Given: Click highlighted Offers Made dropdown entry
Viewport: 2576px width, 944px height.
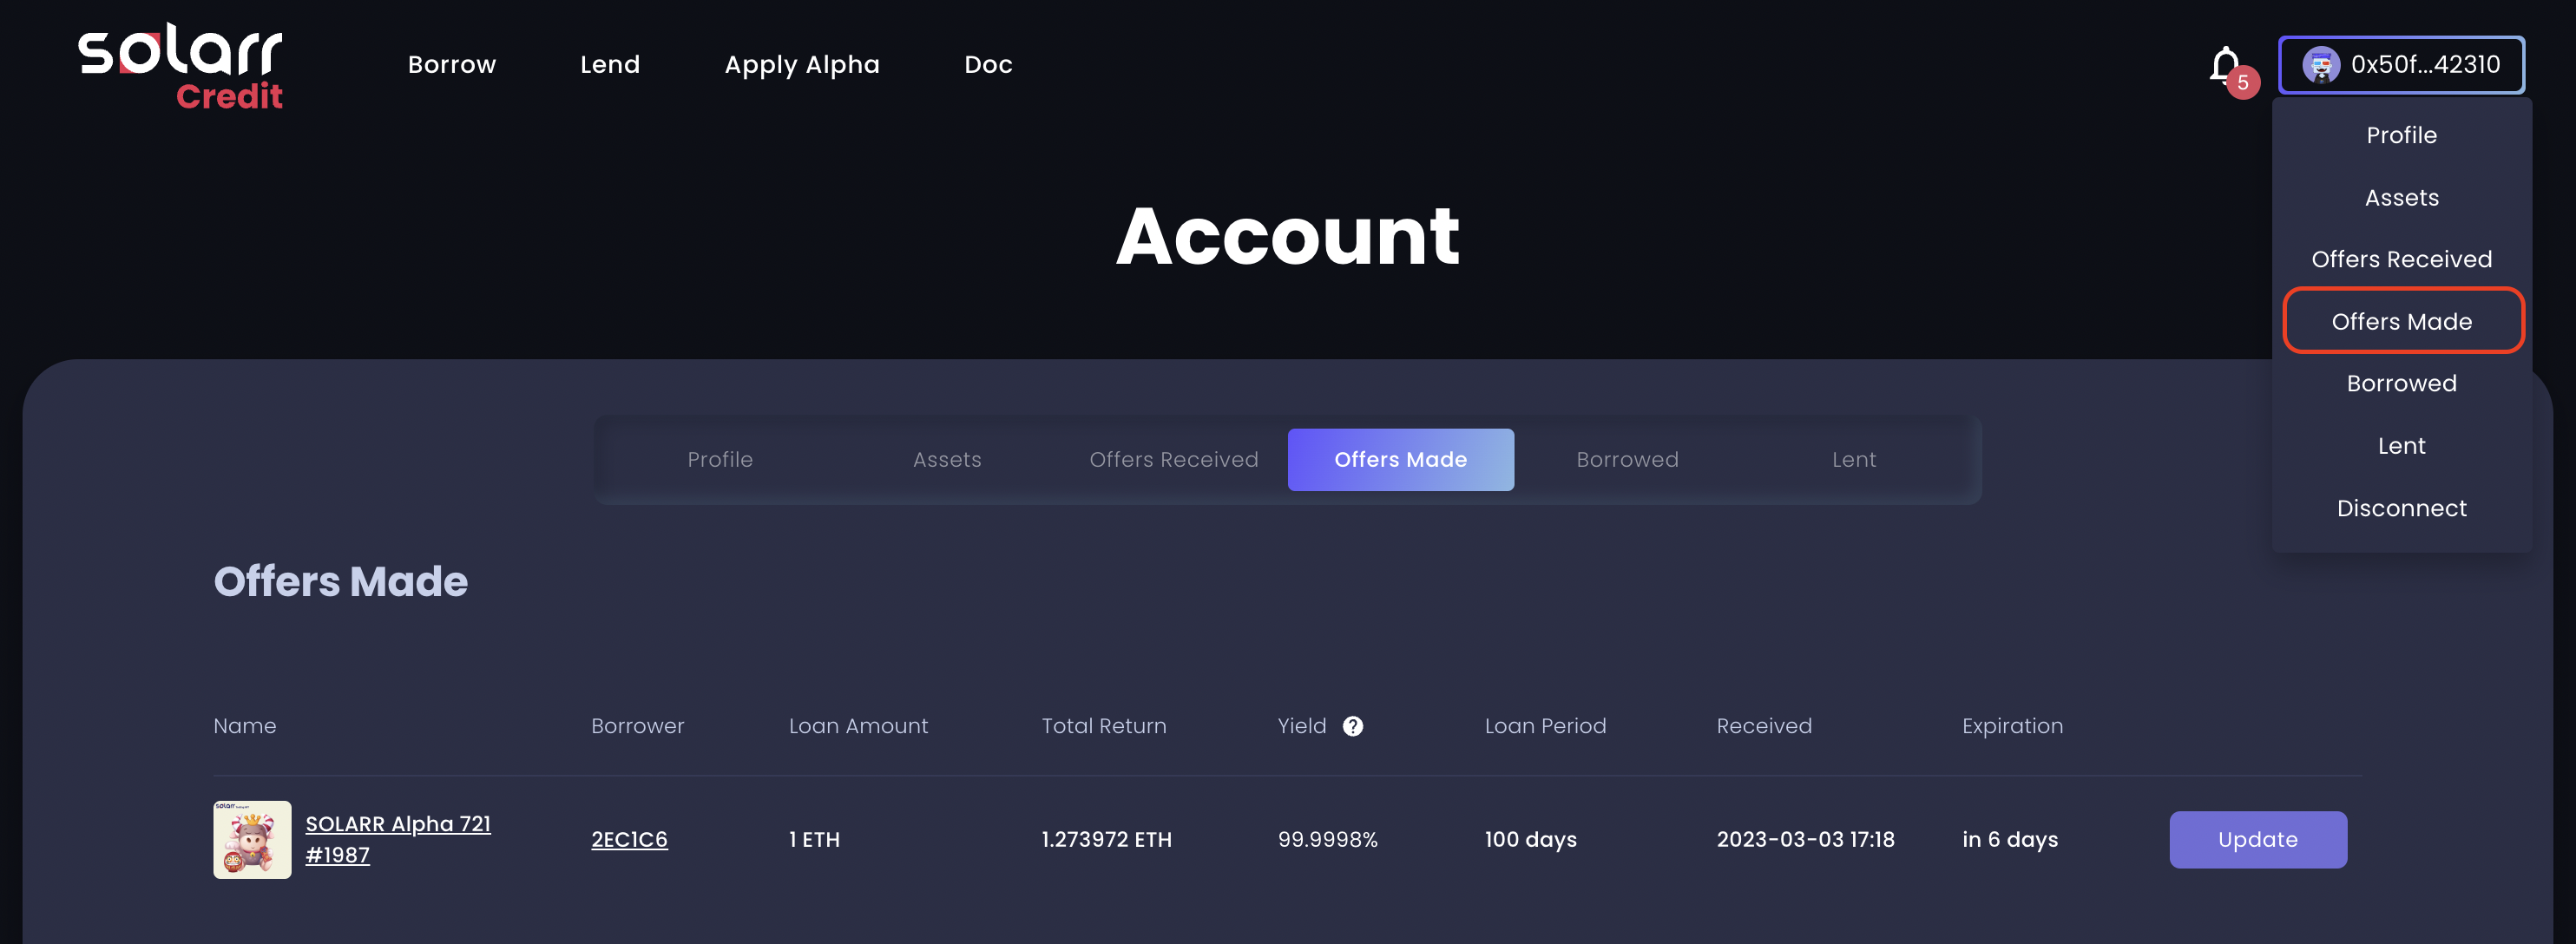Looking at the screenshot, I should pyautogui.click(x=2401, y=321).
